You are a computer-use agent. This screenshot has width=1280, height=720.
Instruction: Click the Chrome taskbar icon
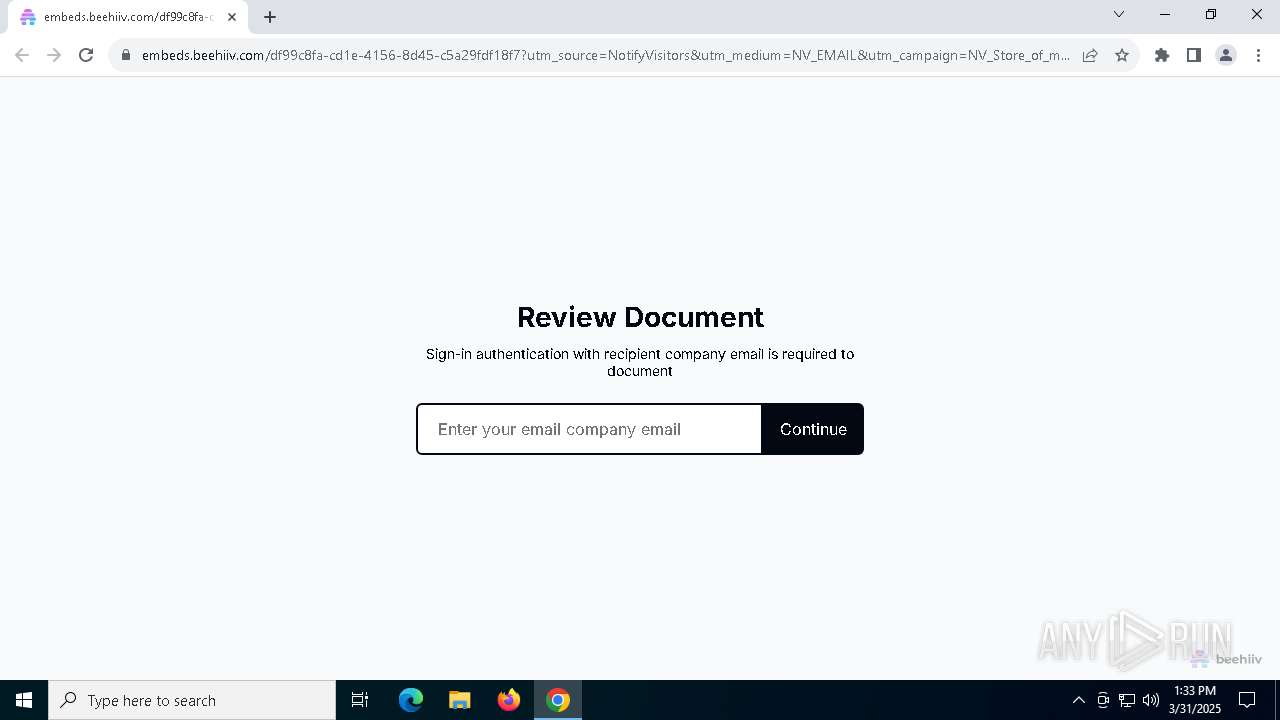[558, 700]
